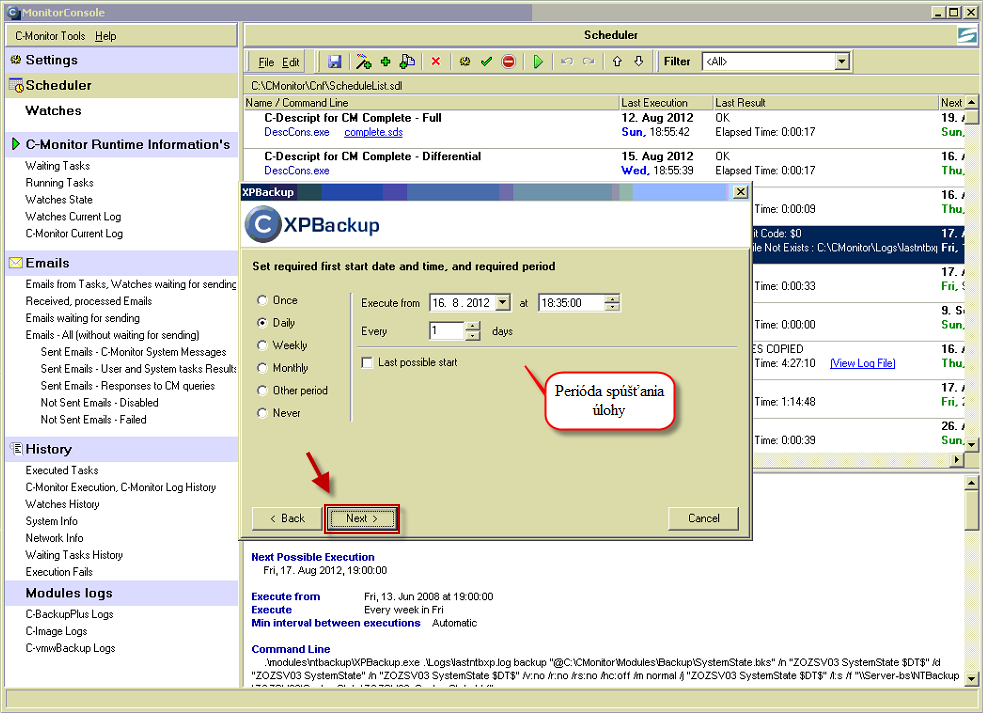
Task: Open Watches Current Log
Action: coord(73,216)
